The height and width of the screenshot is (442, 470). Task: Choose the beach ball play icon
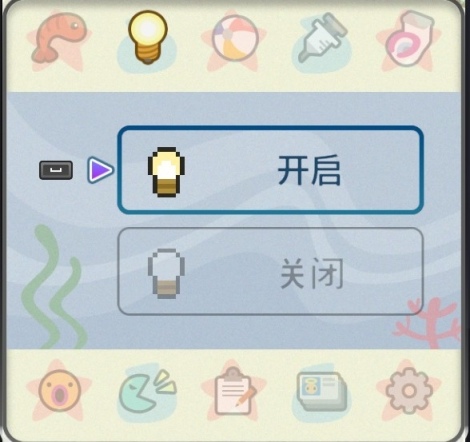point(235,38)
